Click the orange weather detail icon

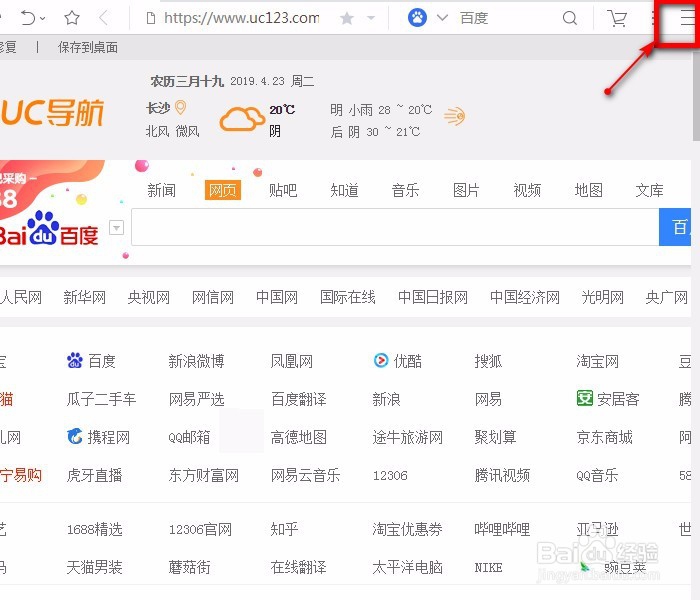(x=454, y=117)
